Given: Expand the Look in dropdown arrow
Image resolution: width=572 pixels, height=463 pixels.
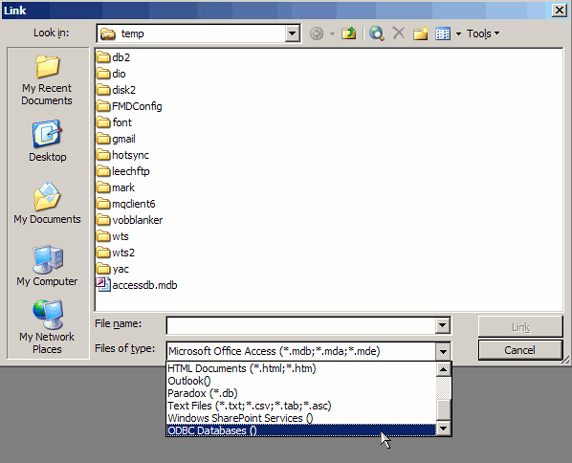Looking at the screenshot, I should click(x=292, y=34).
